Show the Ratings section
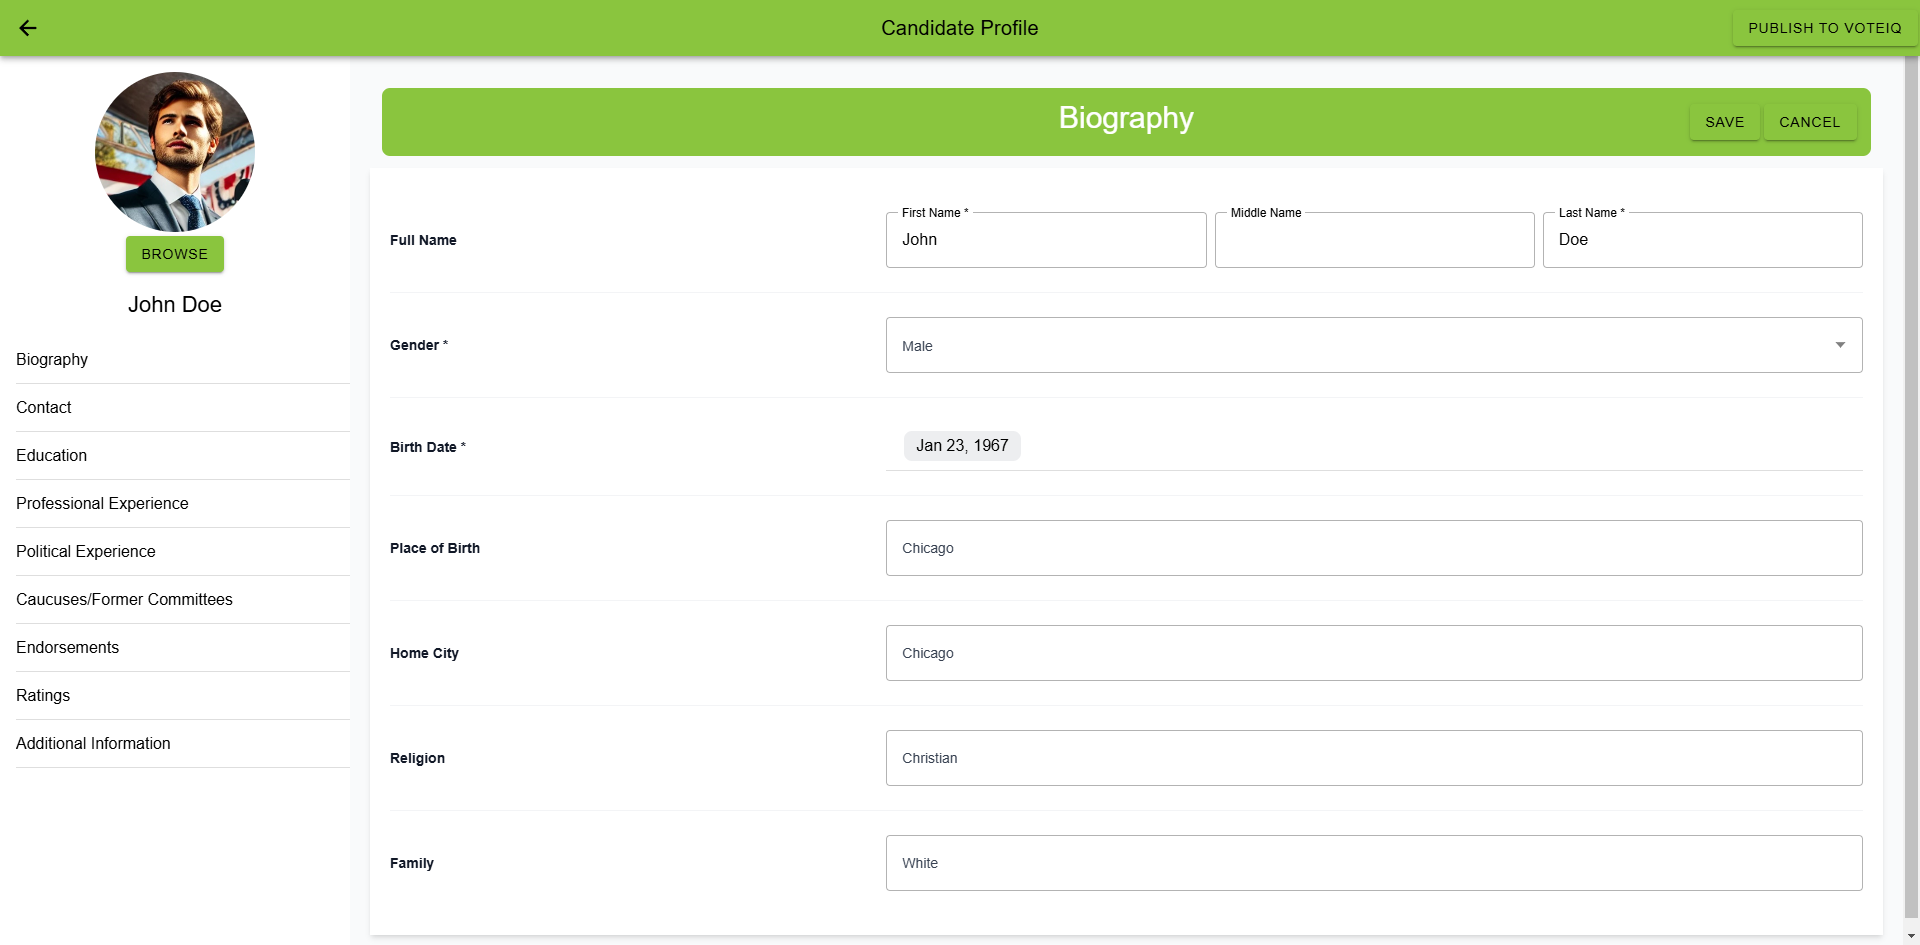Viewport: 1920px width, 945px height. (x=43, y=695)
